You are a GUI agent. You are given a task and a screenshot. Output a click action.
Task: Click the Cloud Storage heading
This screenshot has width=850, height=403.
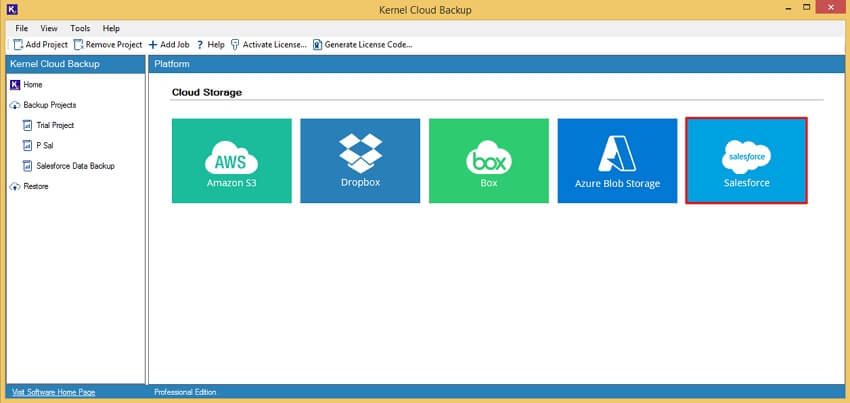(207, 93)
